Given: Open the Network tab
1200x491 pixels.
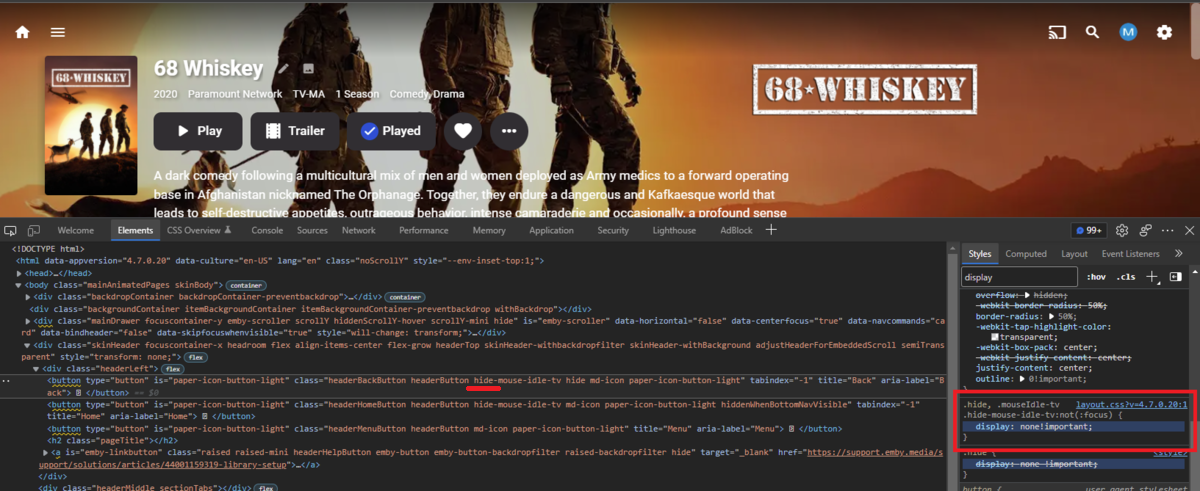Looking at the screenshot, I should 359,230.
